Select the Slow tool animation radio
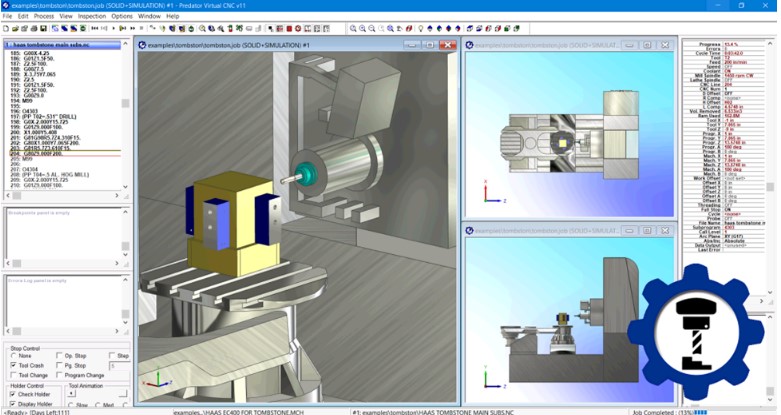This screenshot has height=415, width=781. pyautogui.click(x=70, y=405)
